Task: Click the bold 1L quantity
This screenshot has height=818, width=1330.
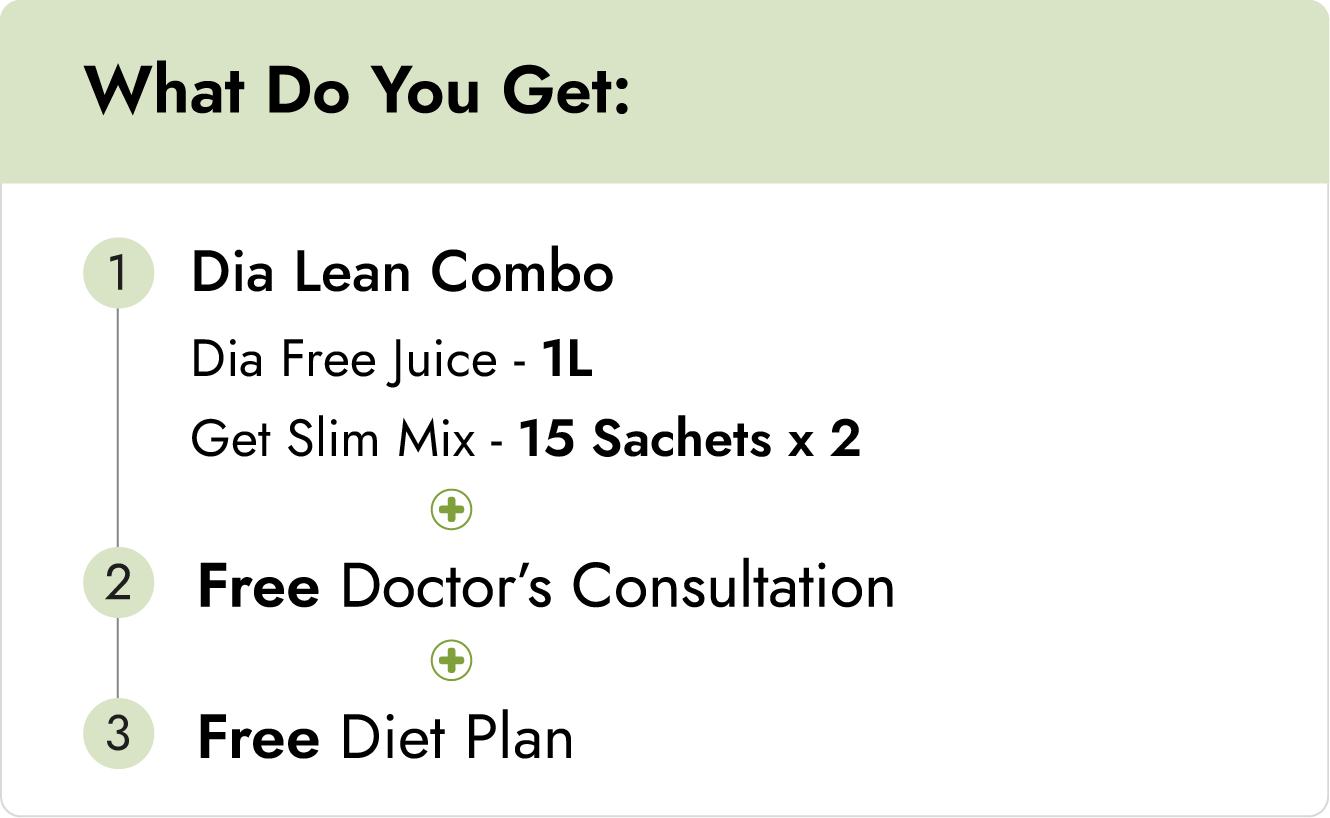Action: tap(567, 361)
